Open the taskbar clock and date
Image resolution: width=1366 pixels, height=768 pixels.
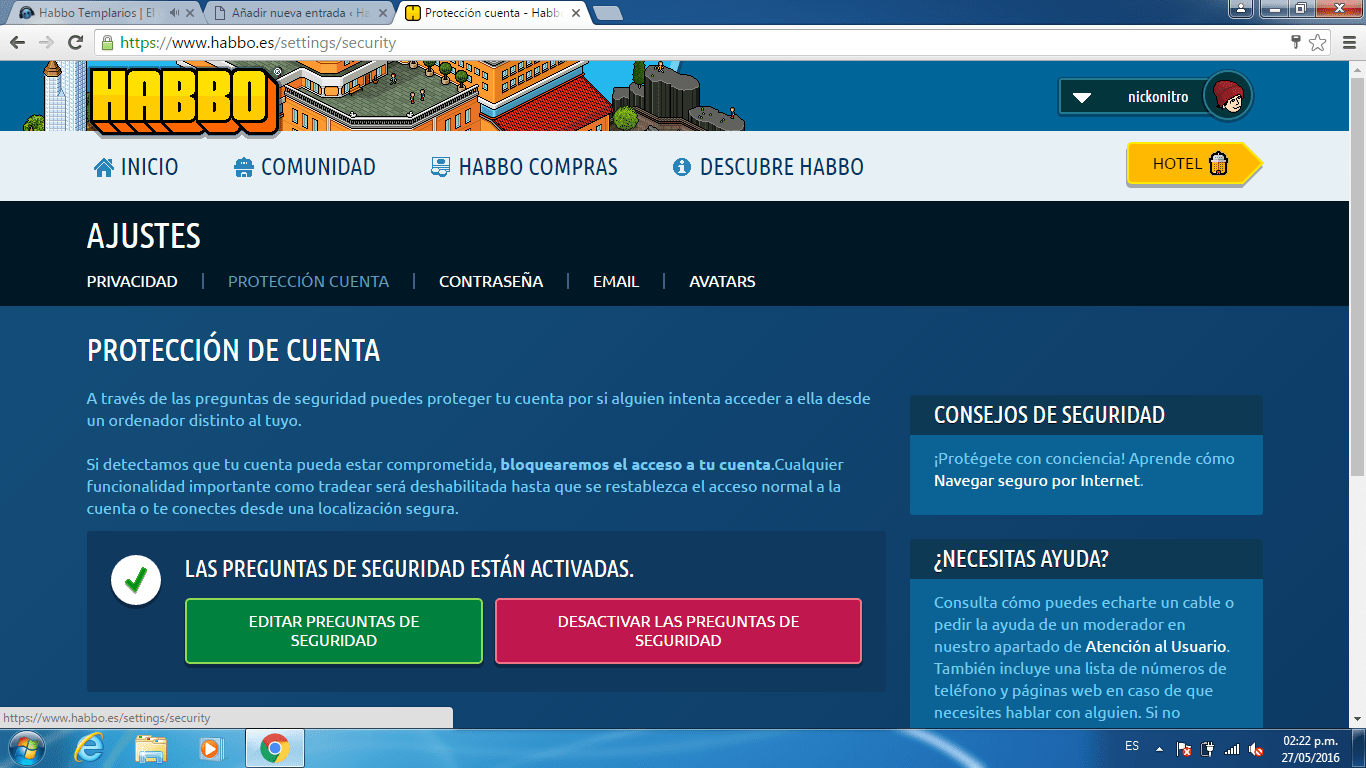1310,749
